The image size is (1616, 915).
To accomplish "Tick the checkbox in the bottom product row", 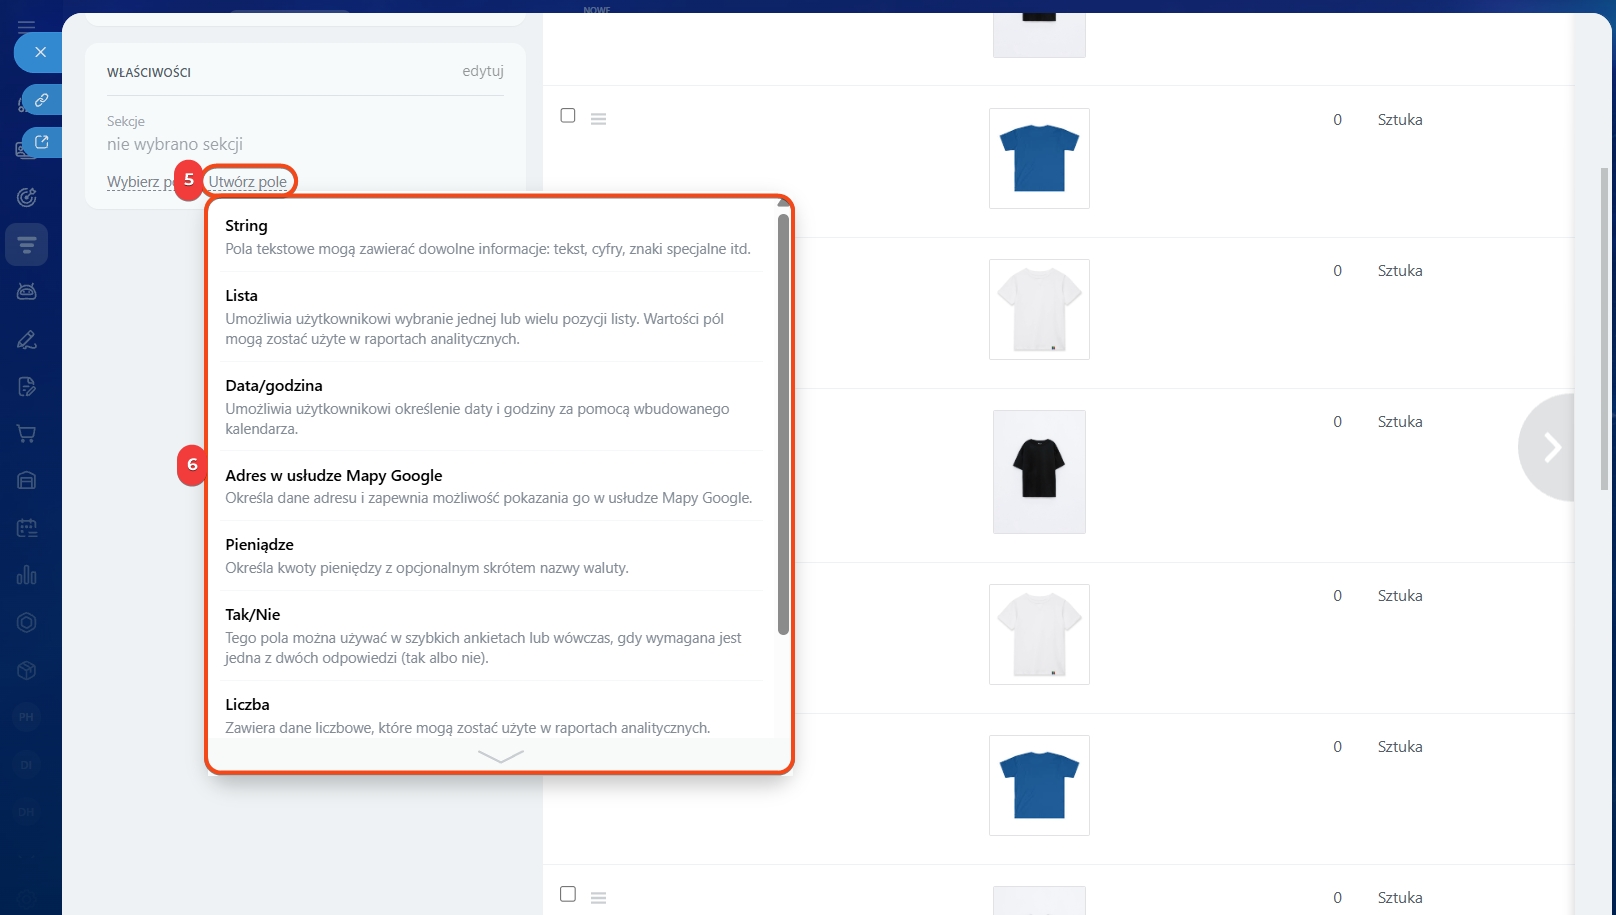I will tap(568, 894).
